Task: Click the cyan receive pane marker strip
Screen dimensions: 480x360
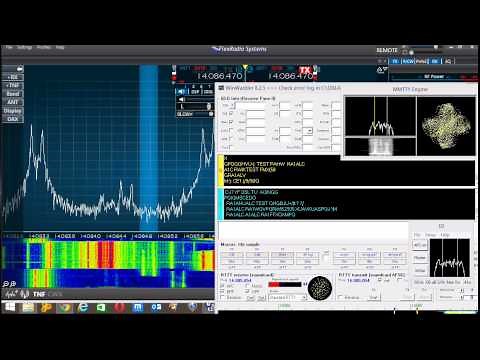Action: coord(220,204)
